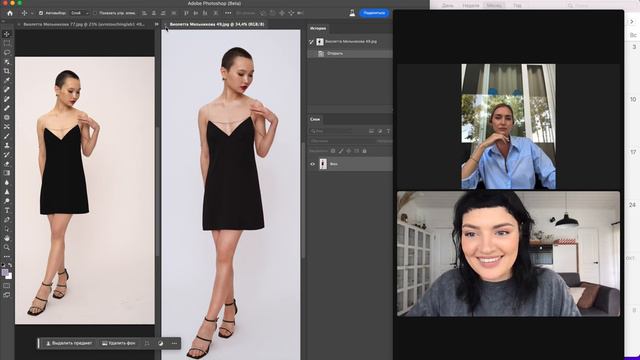Reset default foreground and background colors
This screenshot has width=640, height=360.
[x=3, y=265]
